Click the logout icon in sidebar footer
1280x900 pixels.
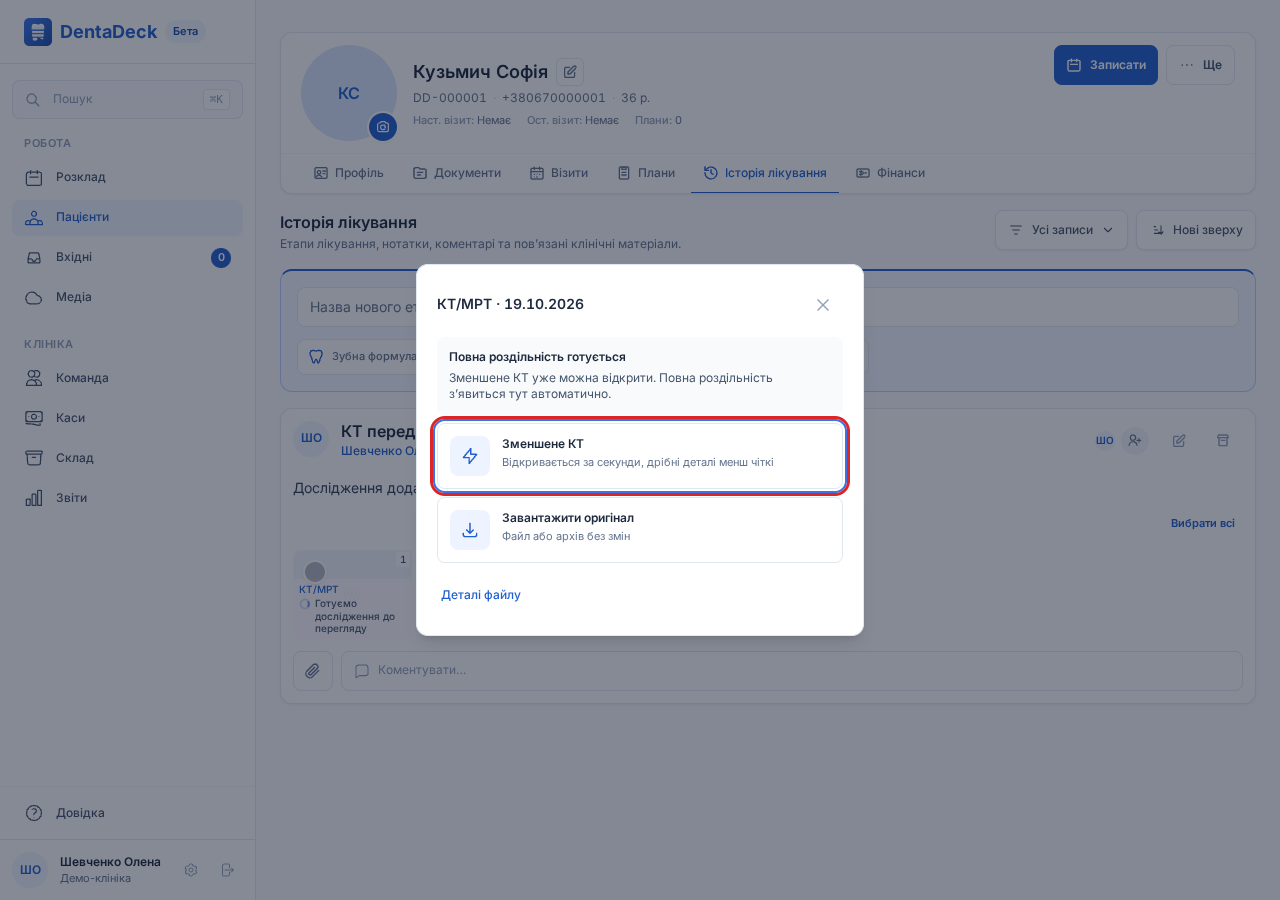point(227,870)
